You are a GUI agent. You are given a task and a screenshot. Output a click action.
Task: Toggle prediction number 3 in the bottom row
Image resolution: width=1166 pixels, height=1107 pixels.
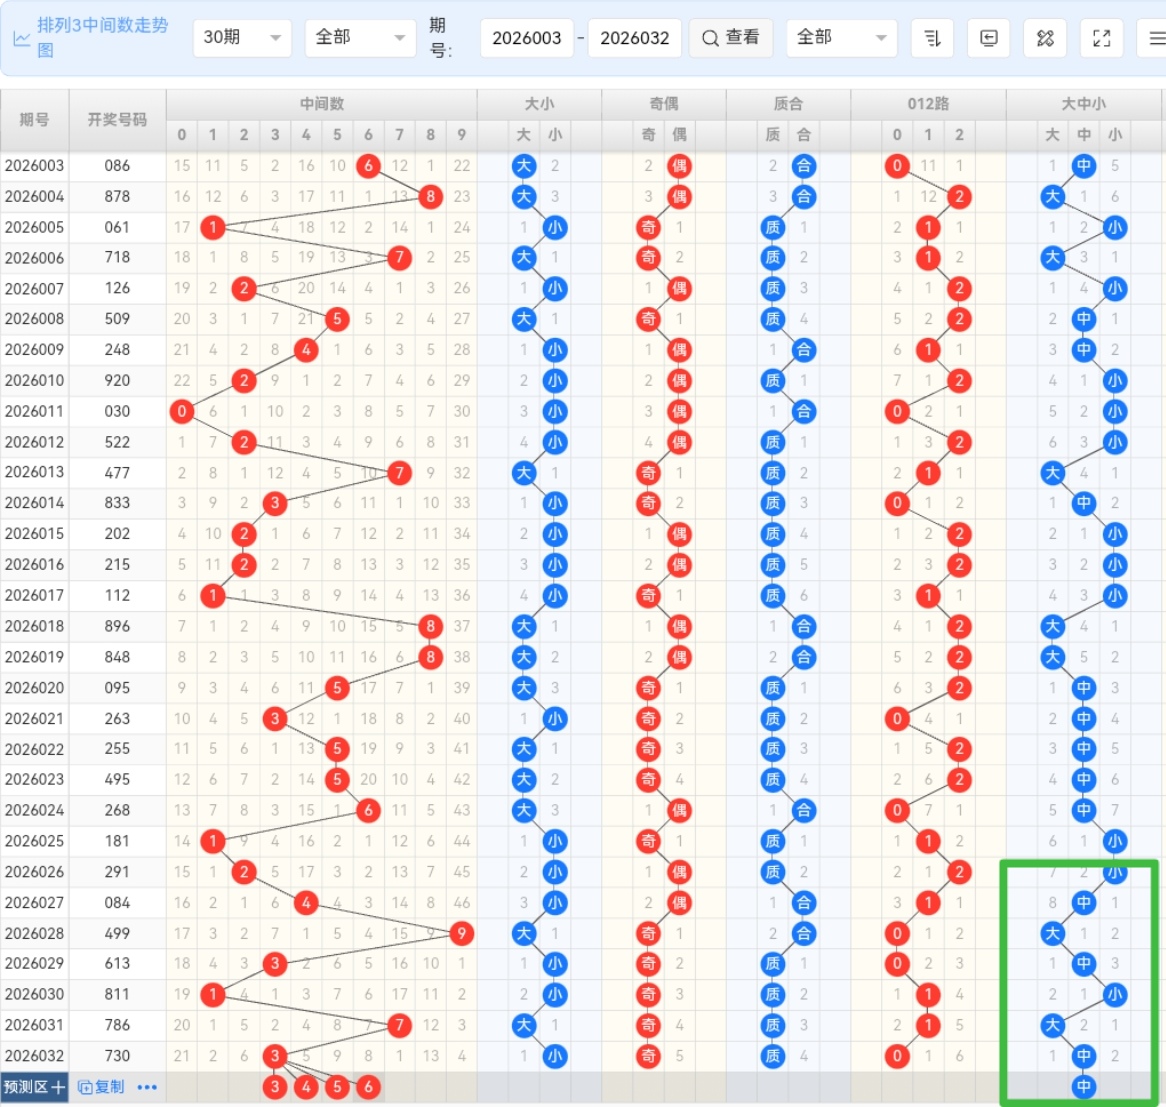tap(275, 1087)
